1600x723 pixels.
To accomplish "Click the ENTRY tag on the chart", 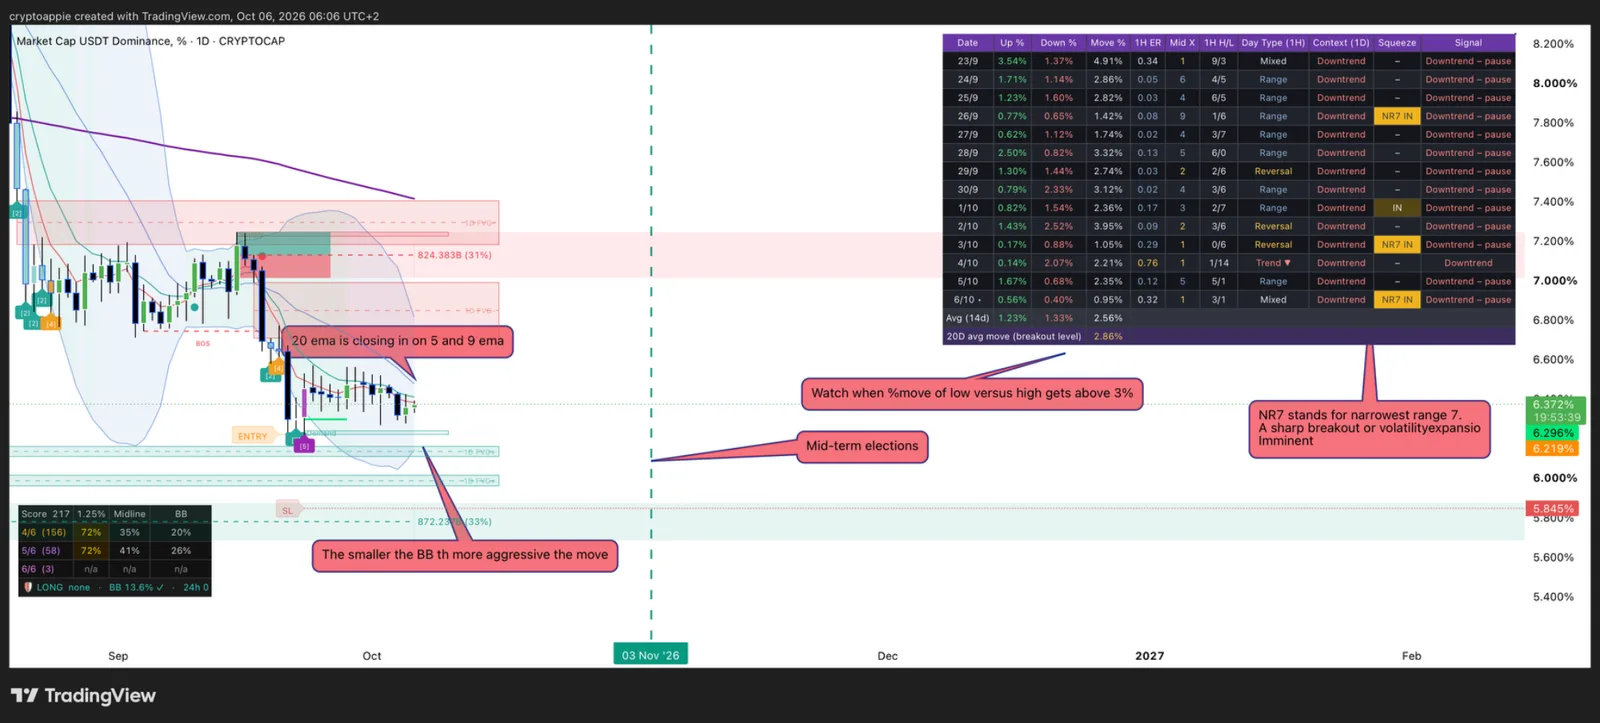I will pyautogui.click(x=253, y=436).
